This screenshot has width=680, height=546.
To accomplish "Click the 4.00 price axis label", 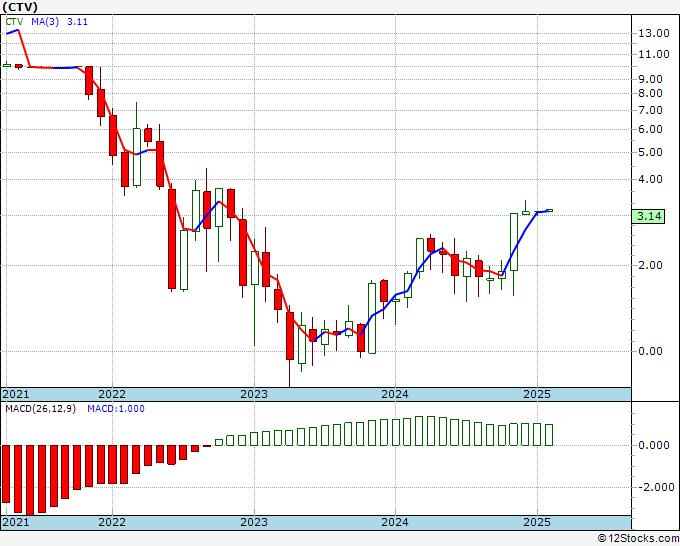I will tap(650, 179).
